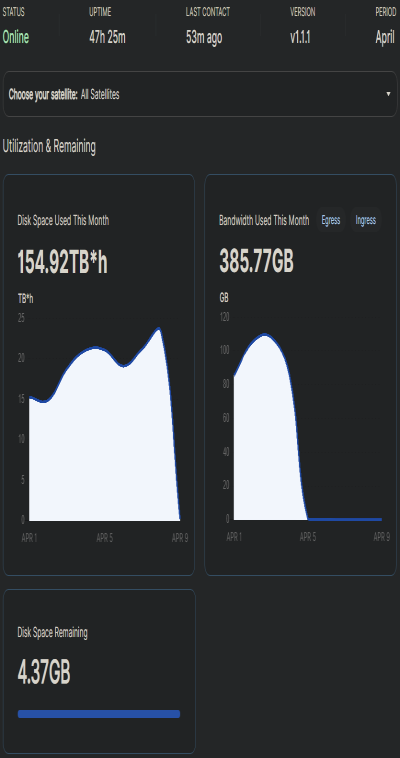Click the Online status value
The width and height of the screenshot is (400, 758).
point(16,37)
